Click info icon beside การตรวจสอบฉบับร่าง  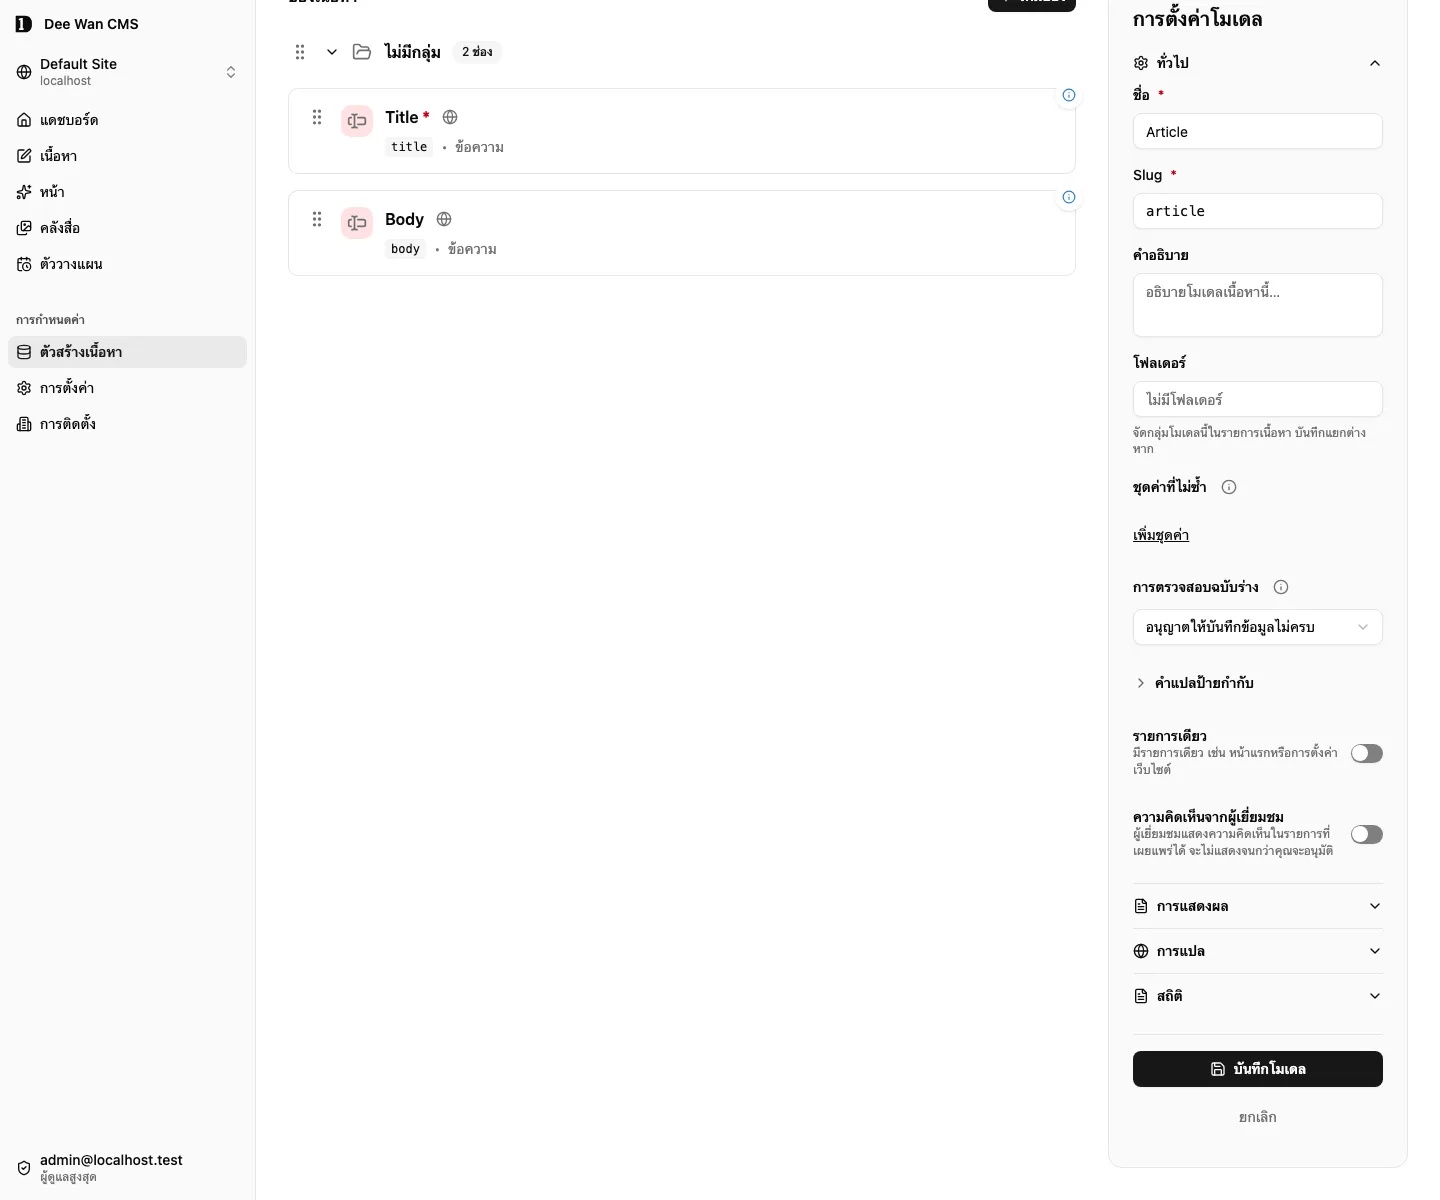coord(1281,587)
